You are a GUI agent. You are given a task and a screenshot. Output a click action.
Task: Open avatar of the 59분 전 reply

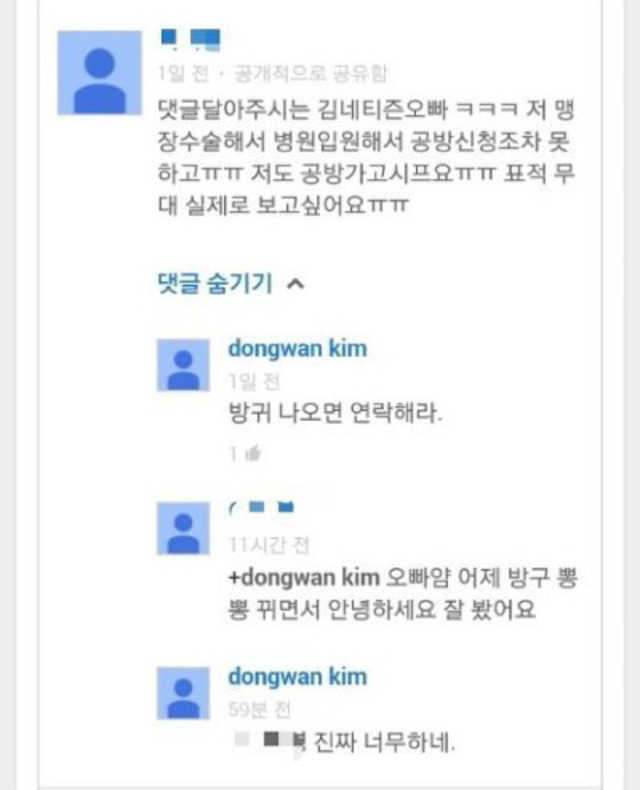(x=183, y=693)
